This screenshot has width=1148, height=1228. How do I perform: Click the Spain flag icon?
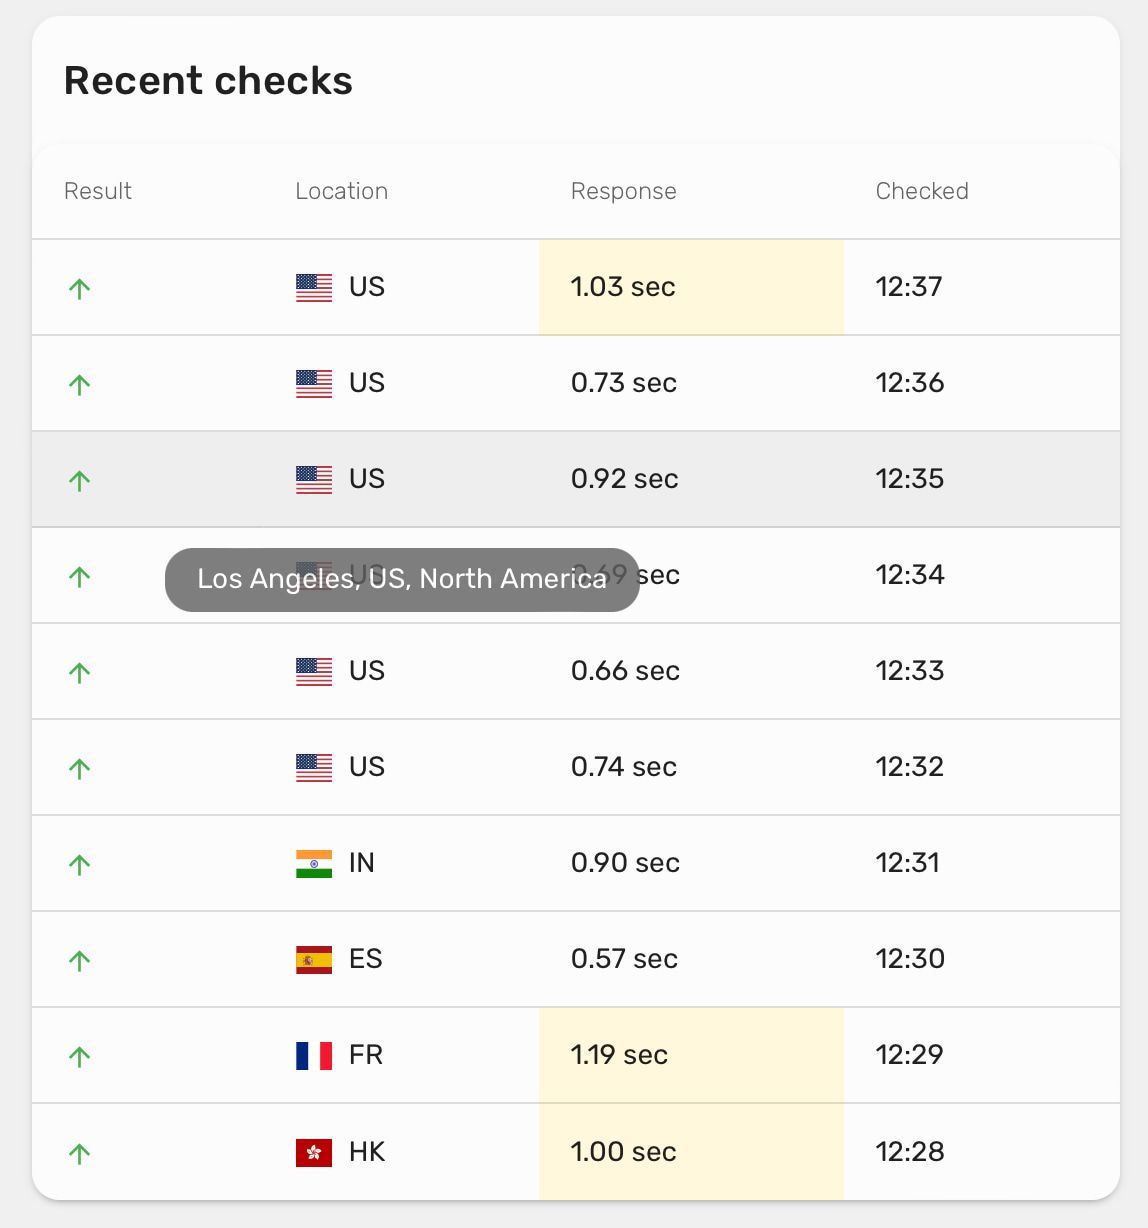point(313,959)
